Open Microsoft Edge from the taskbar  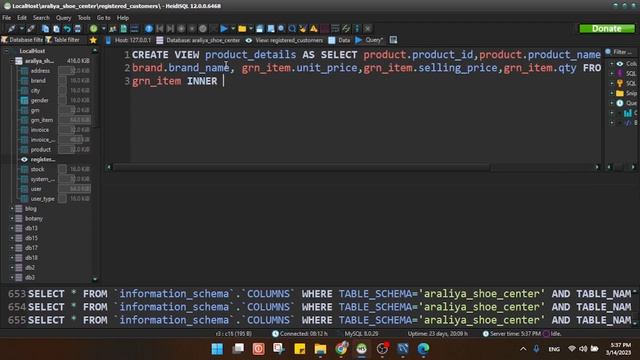coord(423,349)
